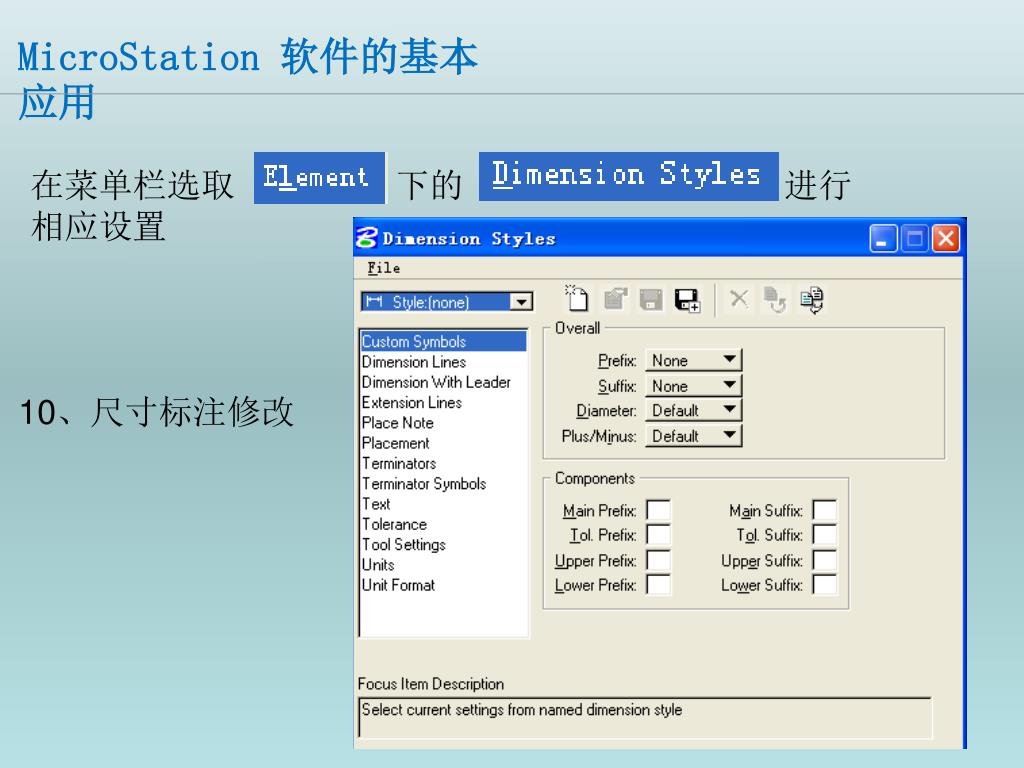Select Terminator Symbols category

coord(443,483)
